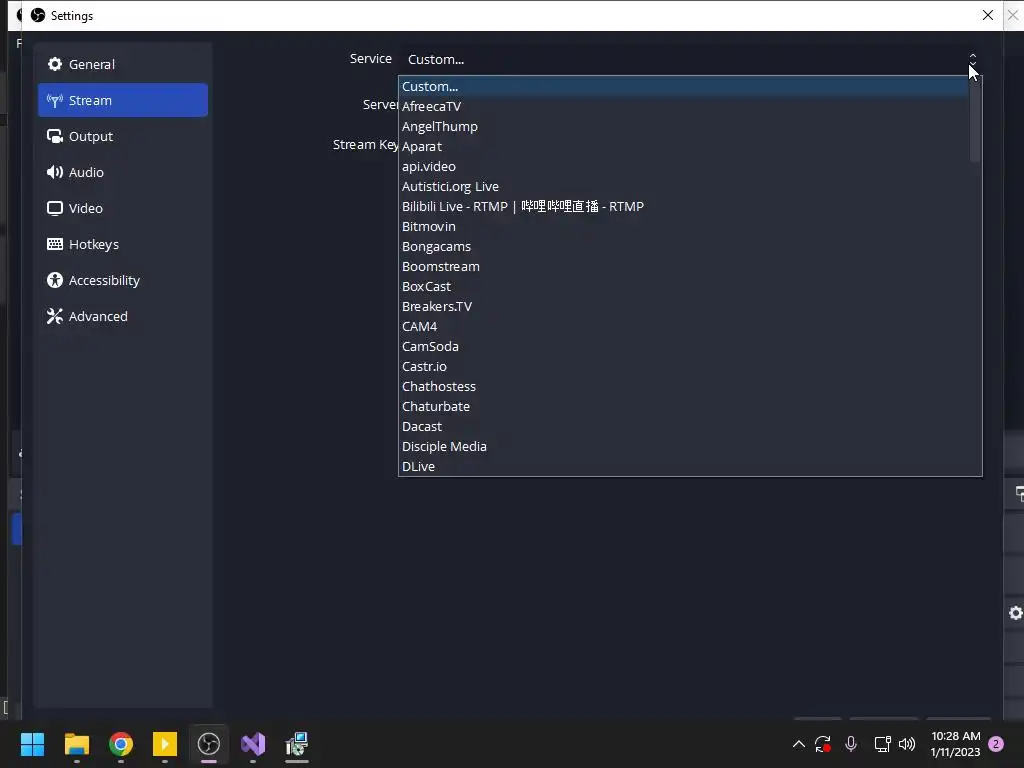
Task: Open Accessibility settings
Action: pyautogui.click(x=123, y=280)
